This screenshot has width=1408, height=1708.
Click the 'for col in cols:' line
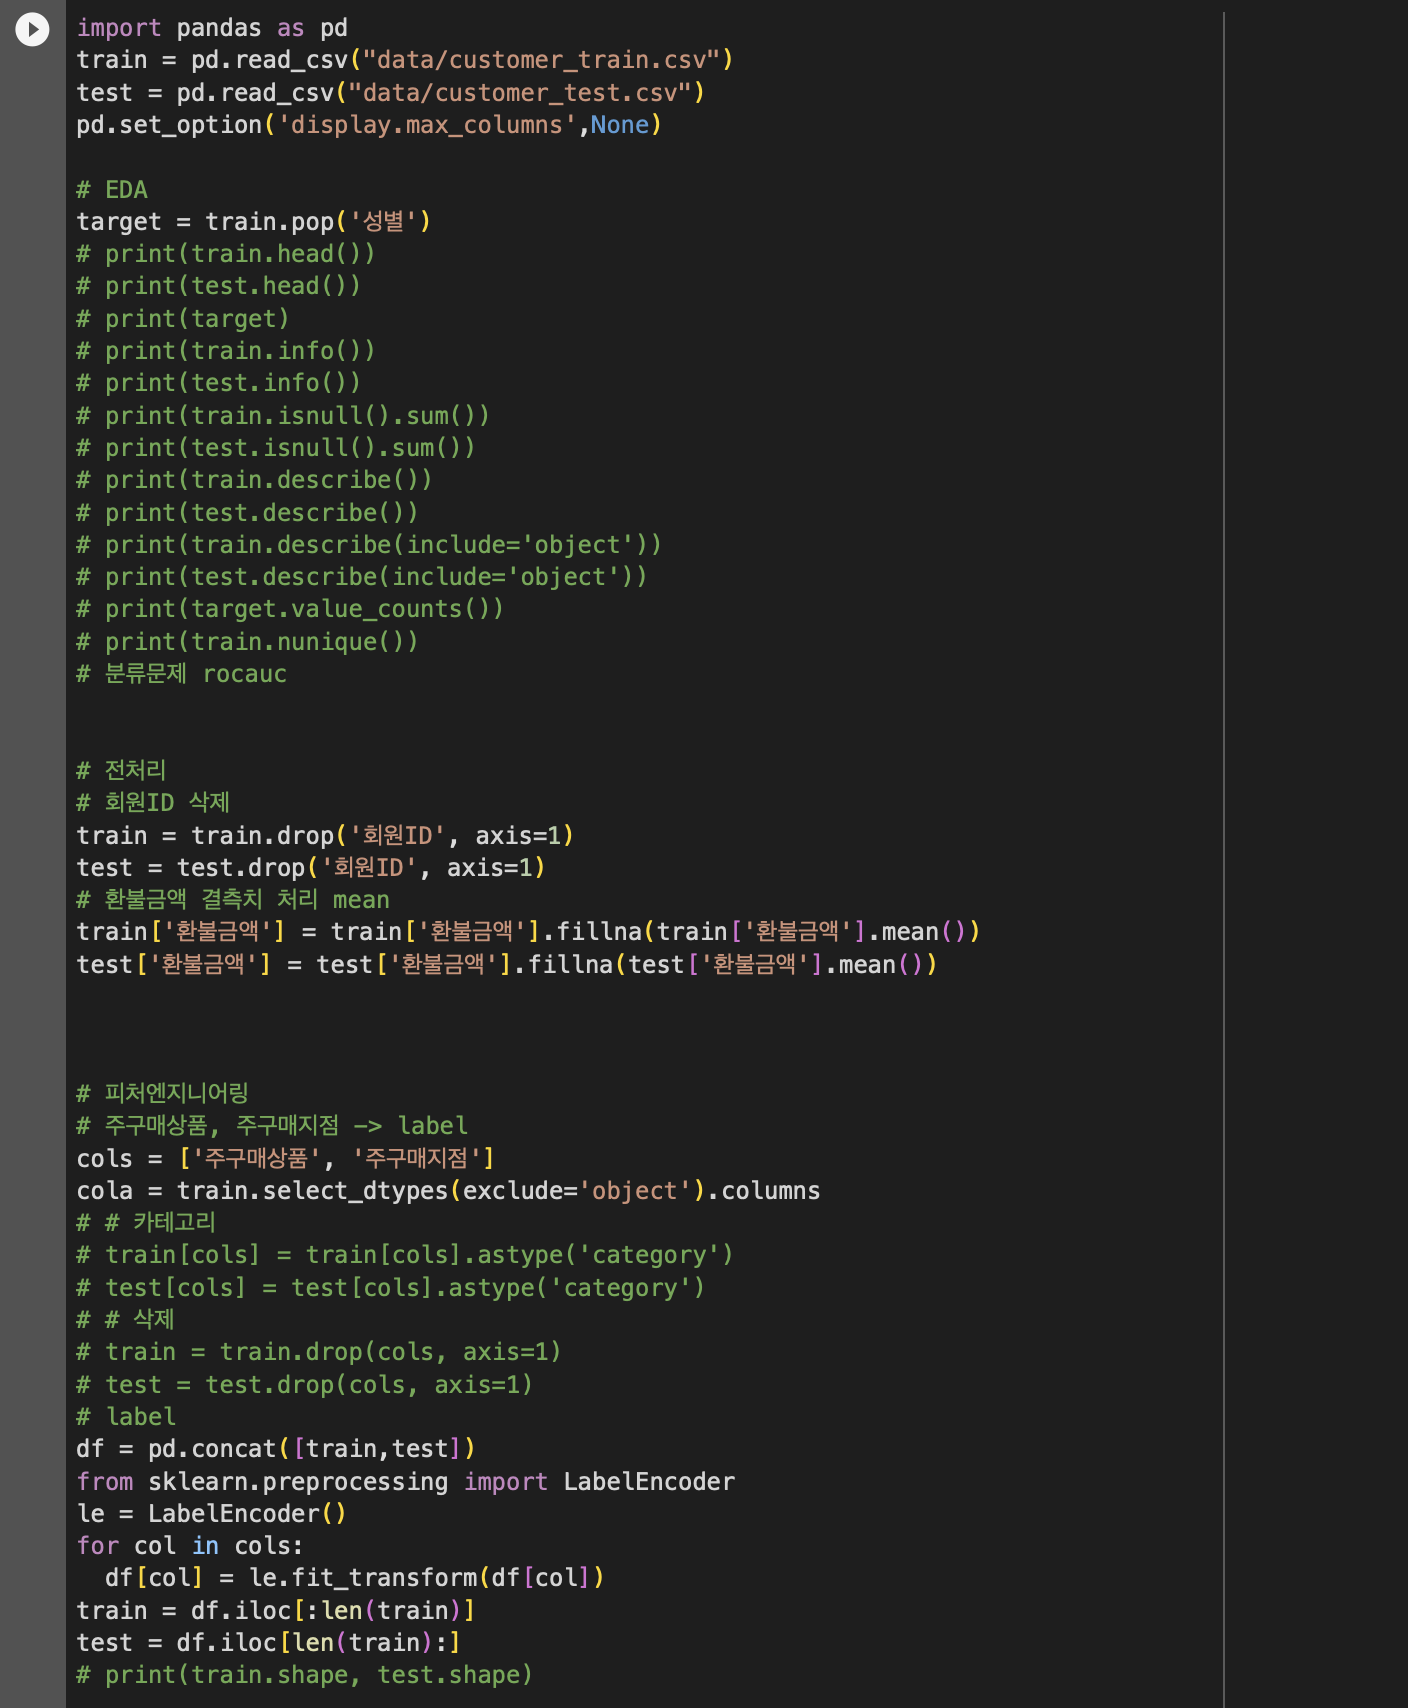pos(190,1546)
